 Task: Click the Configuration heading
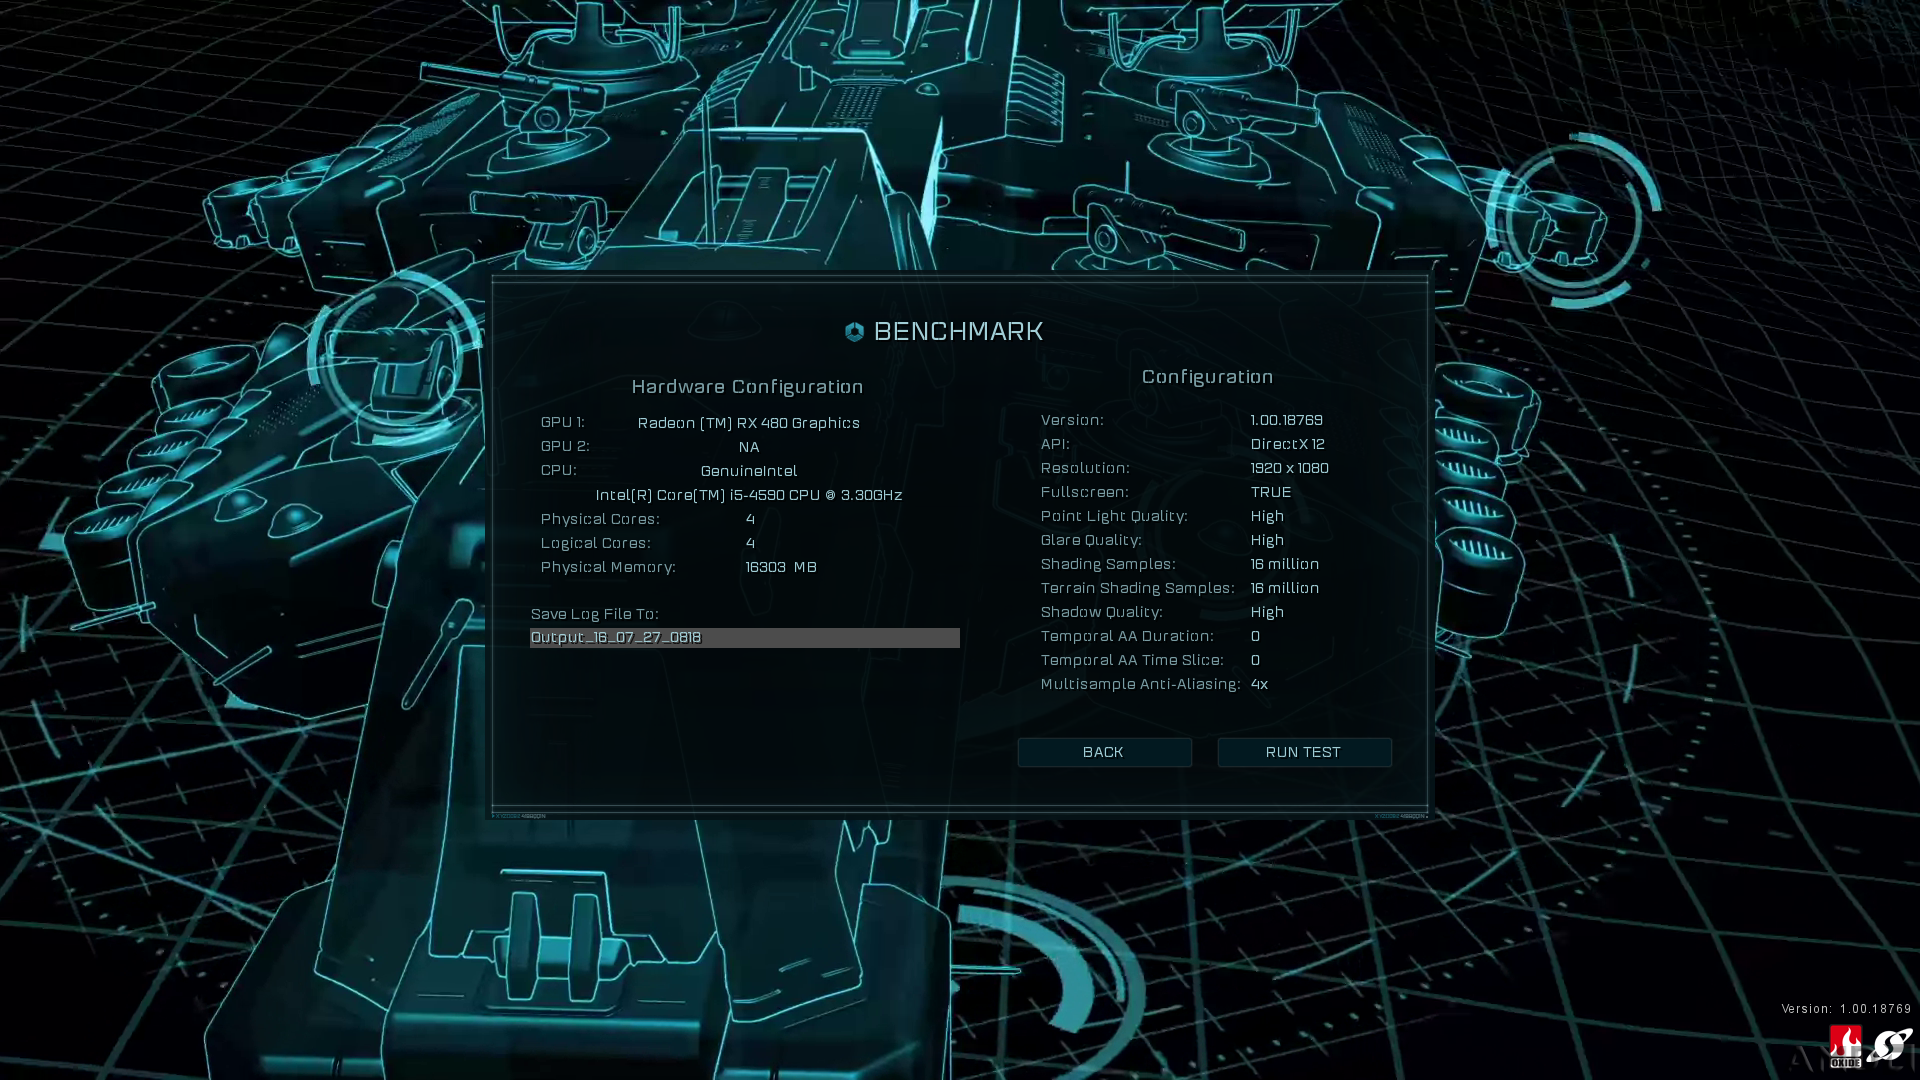(1208, 377)
